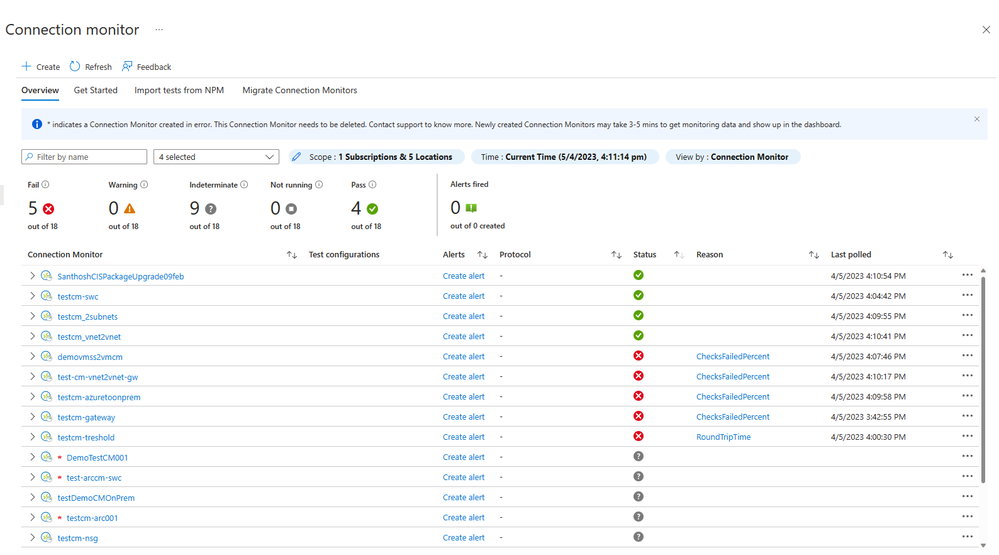Open the Import tests from NPM tab
Screen dimensions: 999x555
coord(179,90)
